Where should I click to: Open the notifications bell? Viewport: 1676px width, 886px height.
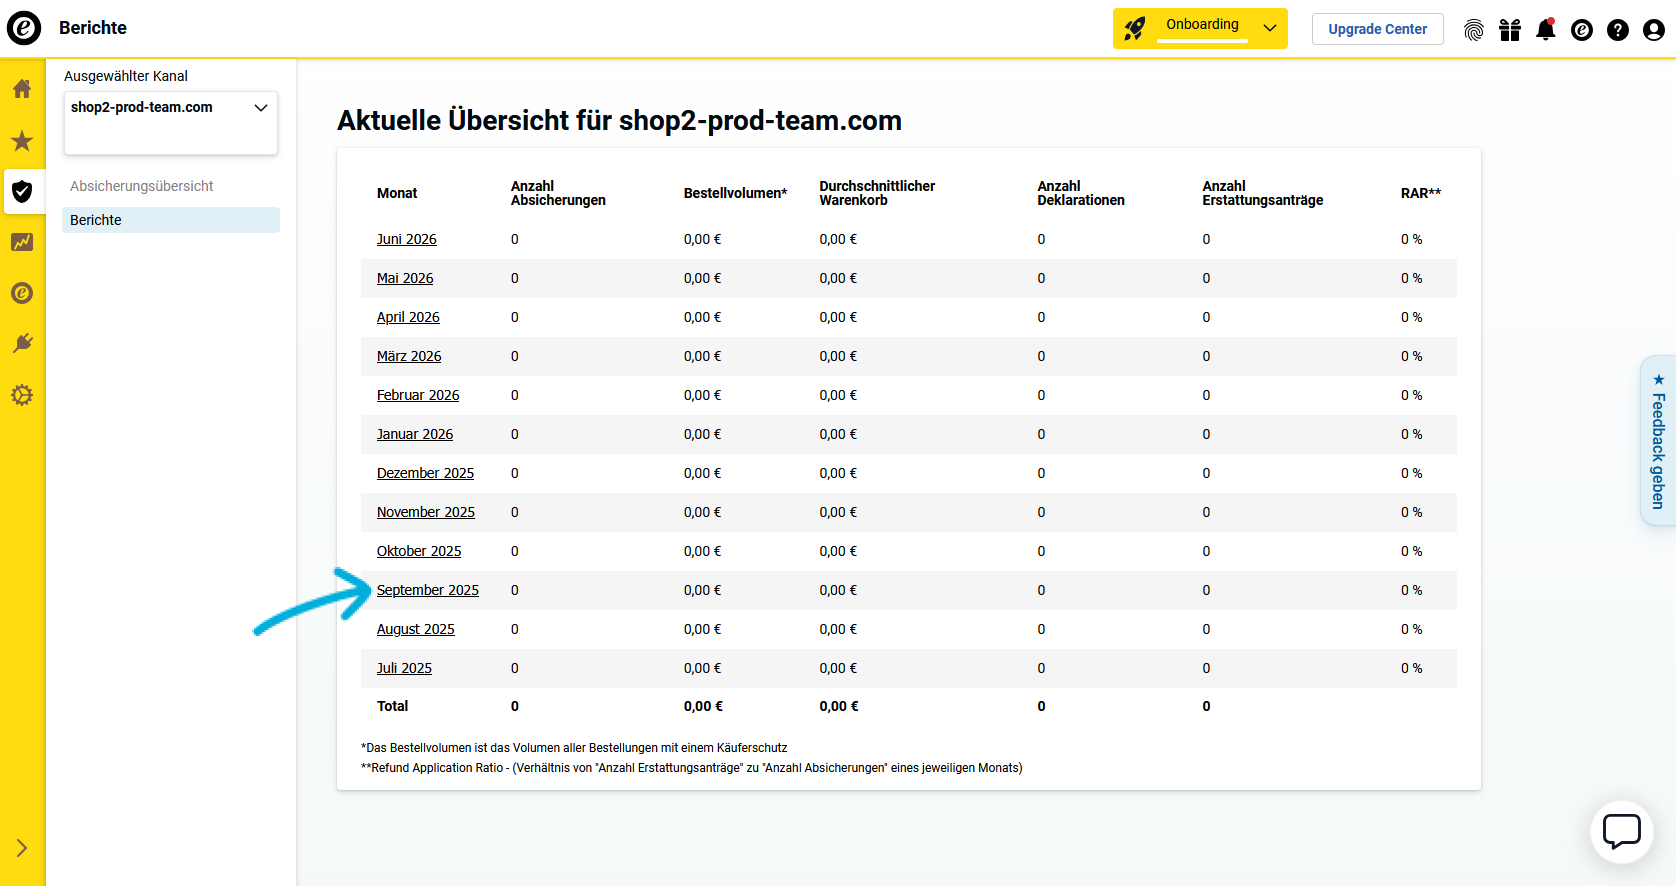(x=1546, y=29)
